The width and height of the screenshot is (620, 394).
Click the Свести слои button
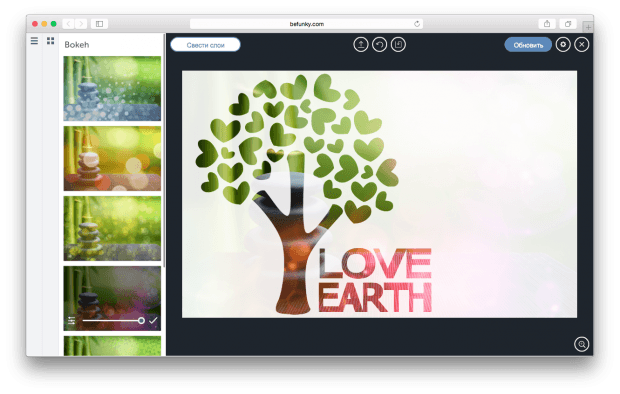point(205,45)
